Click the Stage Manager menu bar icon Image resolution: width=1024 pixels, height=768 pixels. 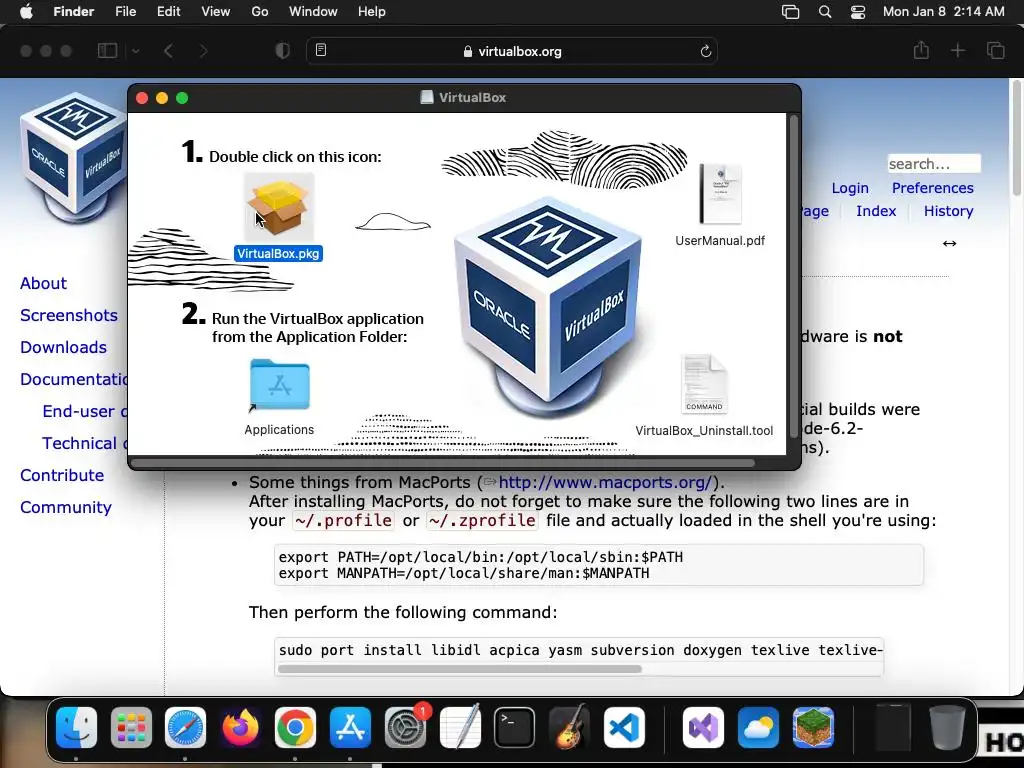pos(790,12)
